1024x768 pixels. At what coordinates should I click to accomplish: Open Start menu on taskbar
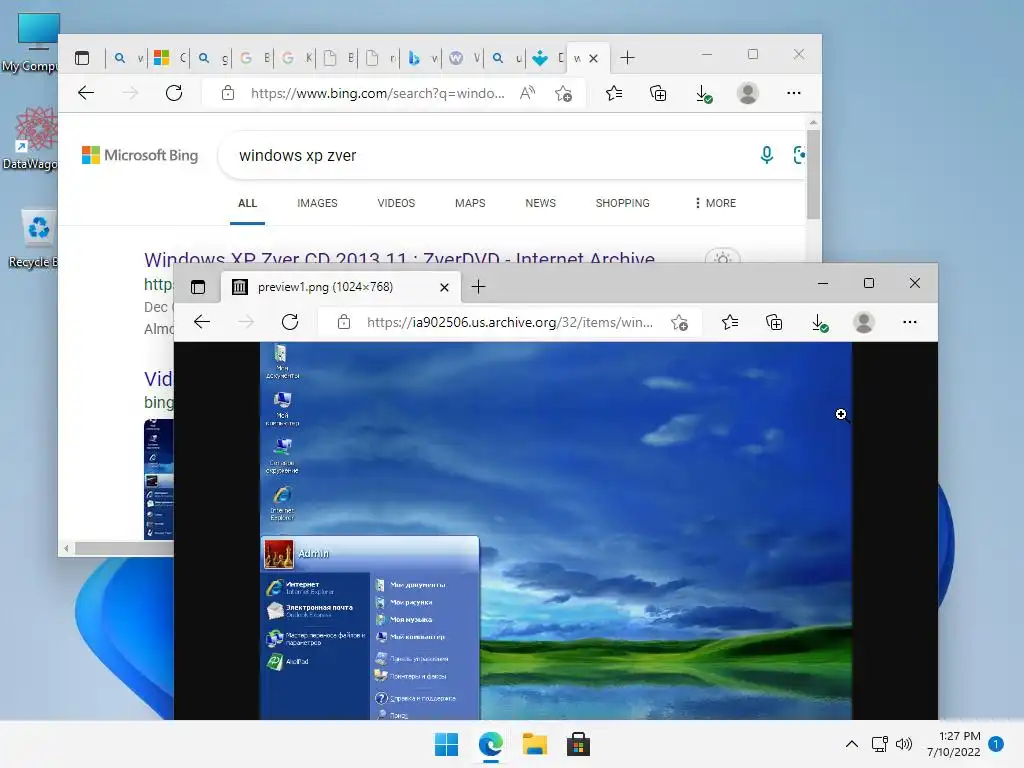pyautogui.click(x=447, y=744)
